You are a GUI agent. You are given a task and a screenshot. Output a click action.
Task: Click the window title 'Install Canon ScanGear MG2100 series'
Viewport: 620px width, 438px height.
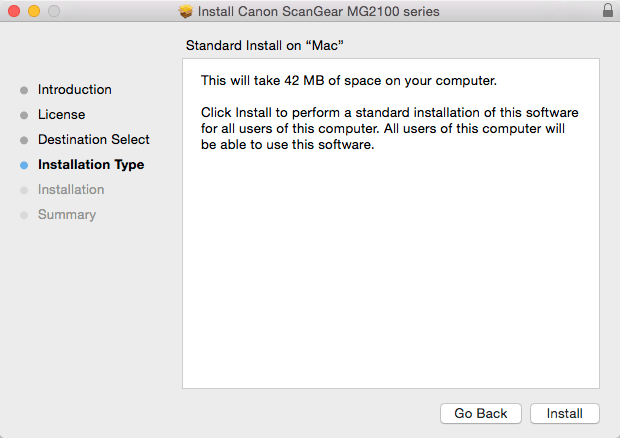318,11
